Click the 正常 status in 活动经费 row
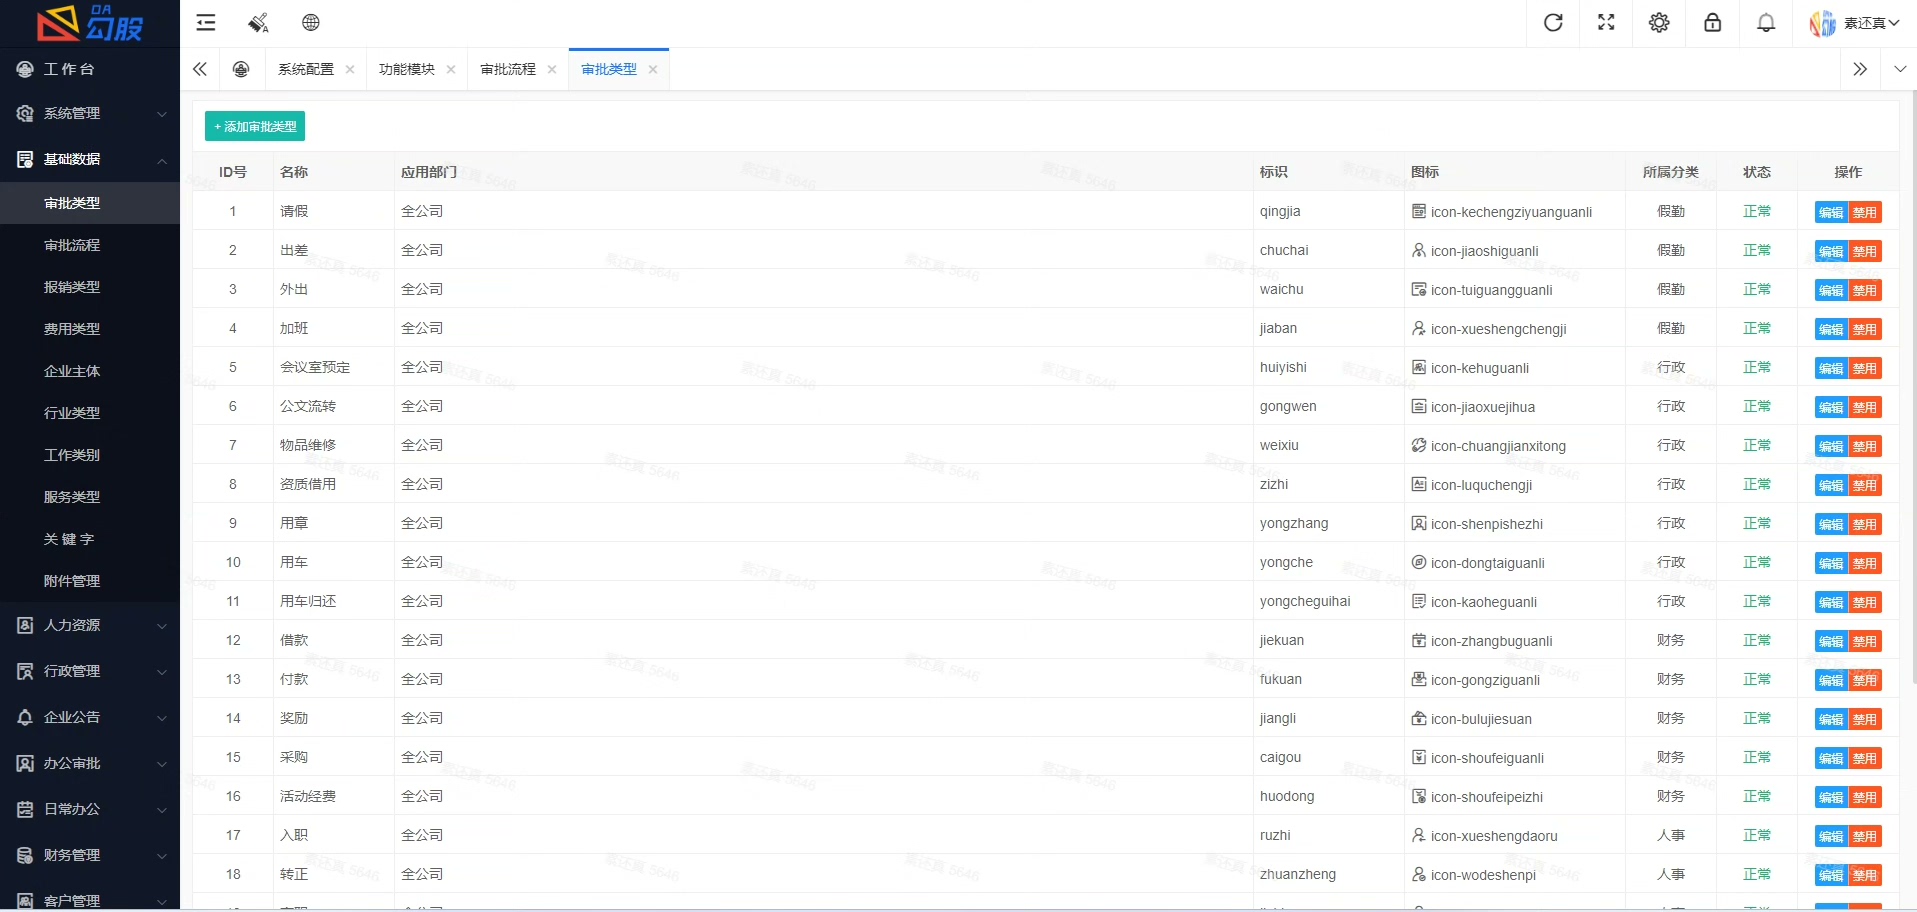 point(1757,796)
